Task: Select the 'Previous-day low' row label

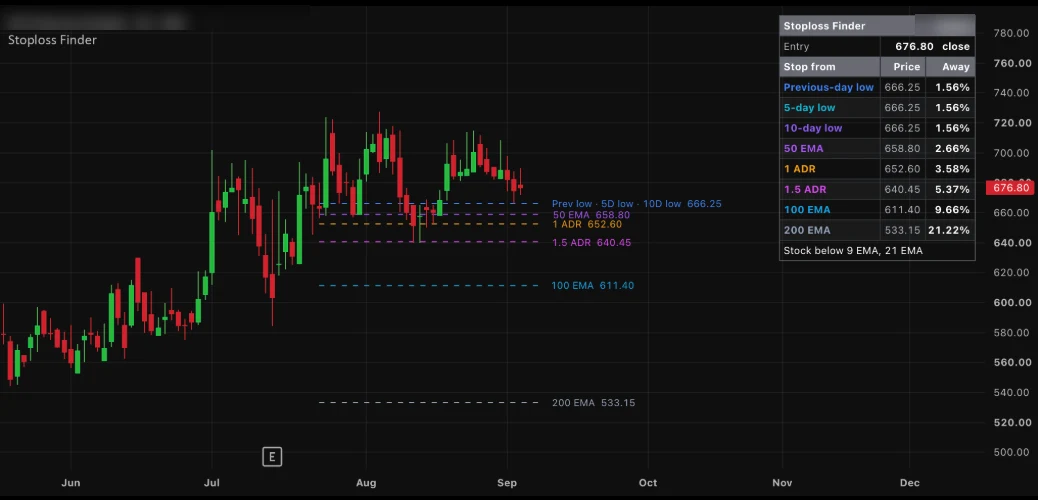Action: (x=829, y=87)
